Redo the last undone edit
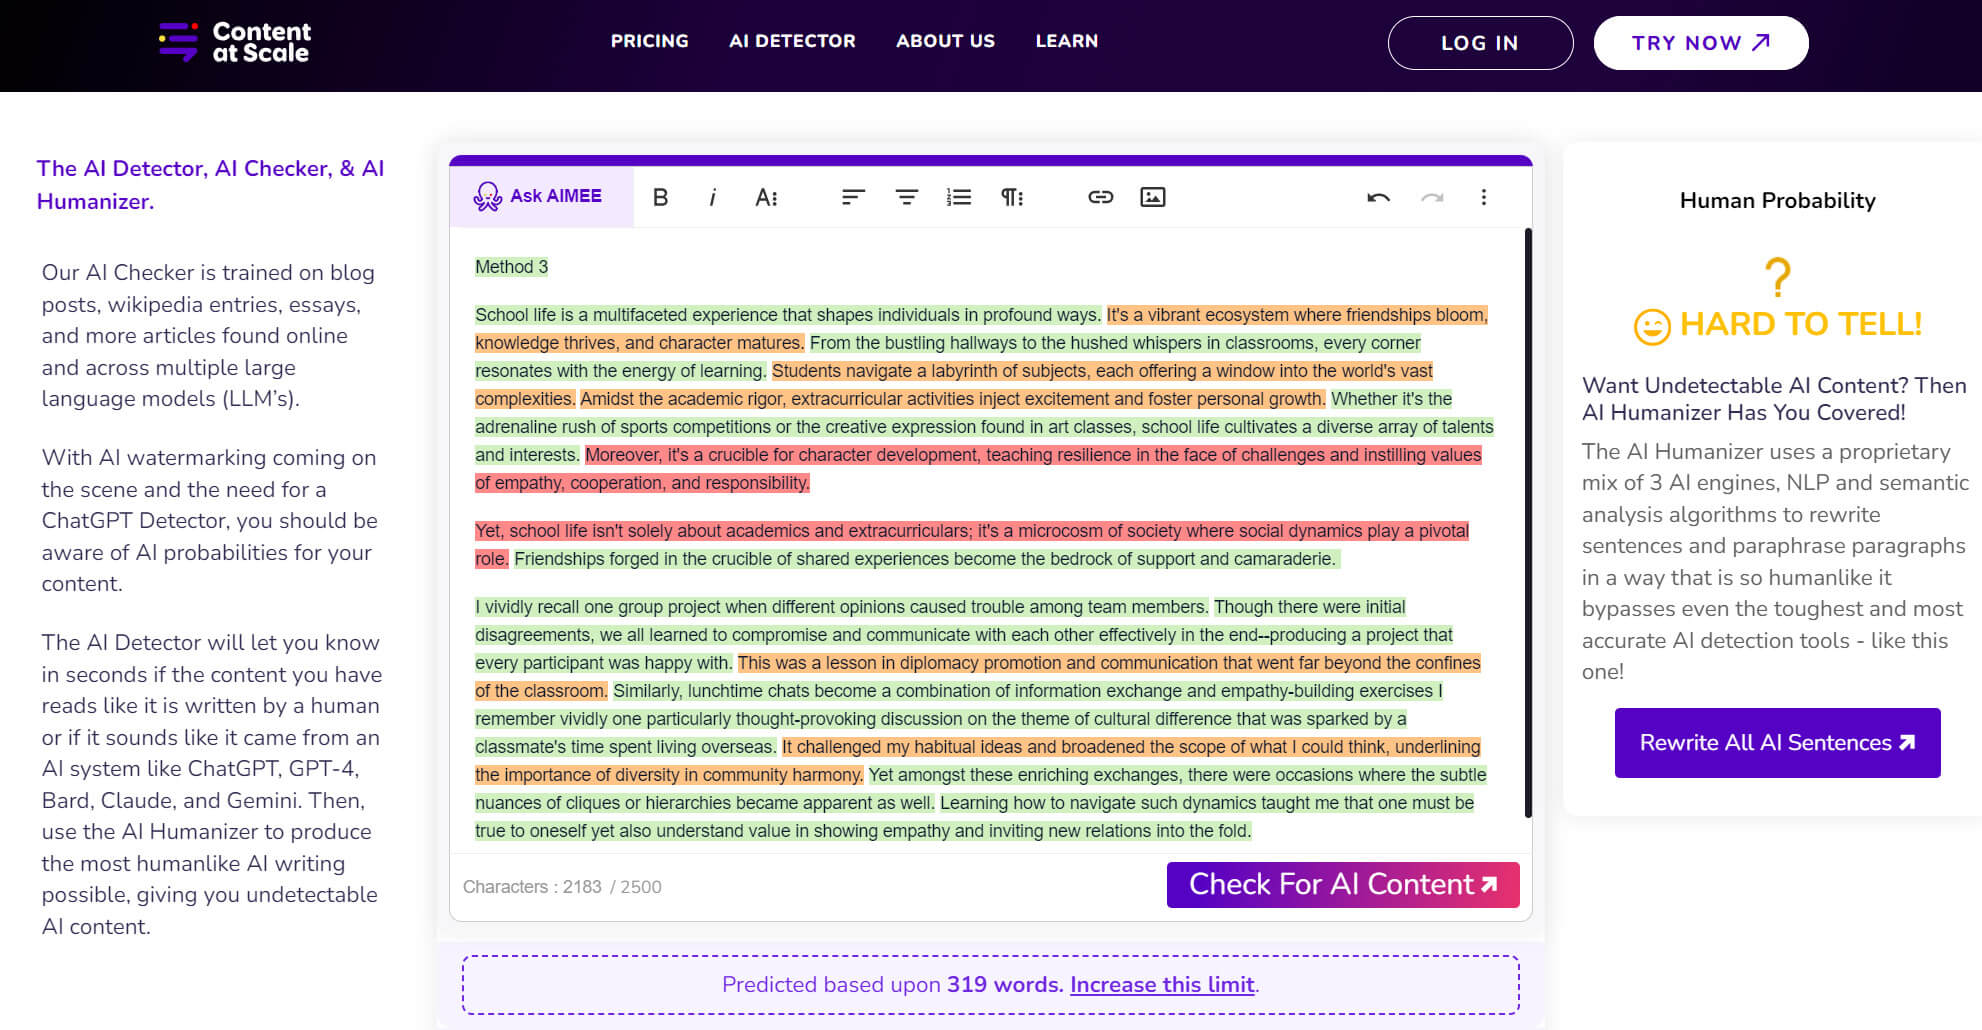This screenshot has height=1030, width=1982. pos(1432,197)
